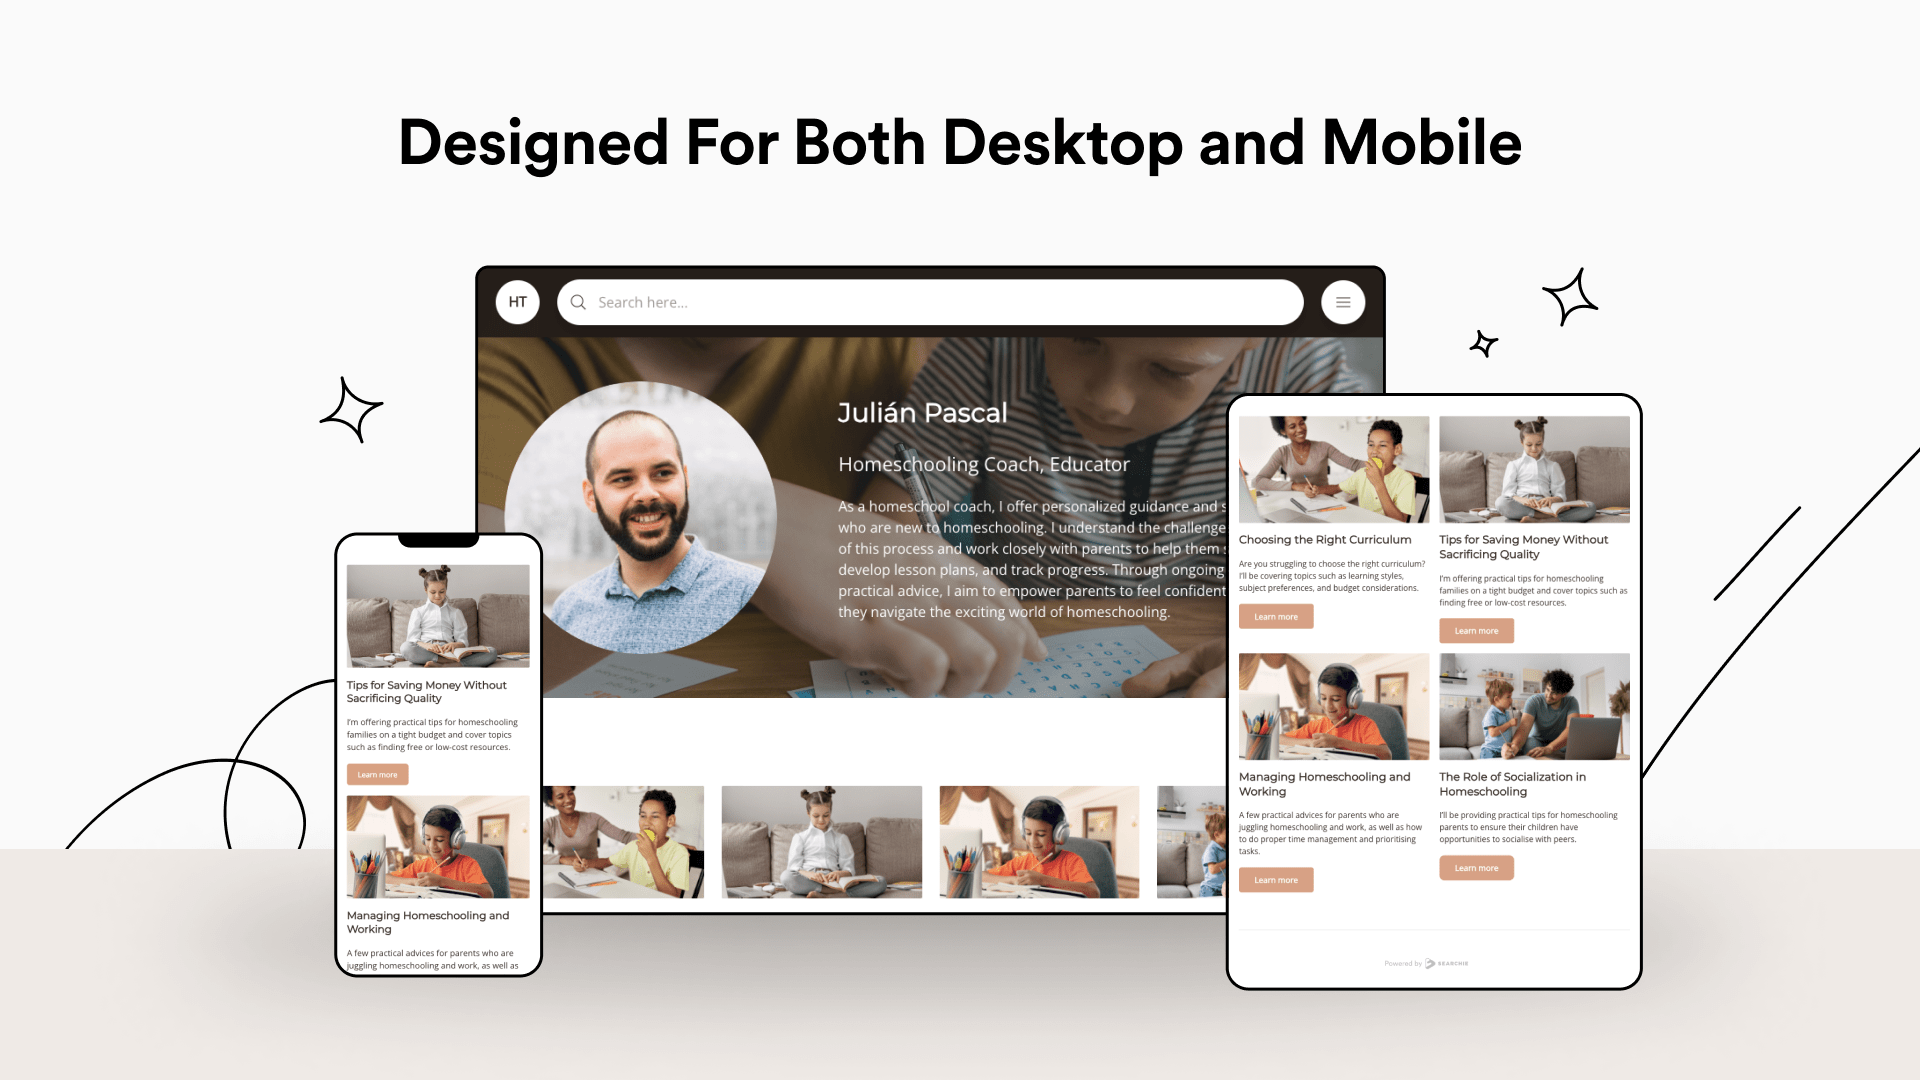Click 'Learn more' under Tips for Saving Money

coord(1474,630)
